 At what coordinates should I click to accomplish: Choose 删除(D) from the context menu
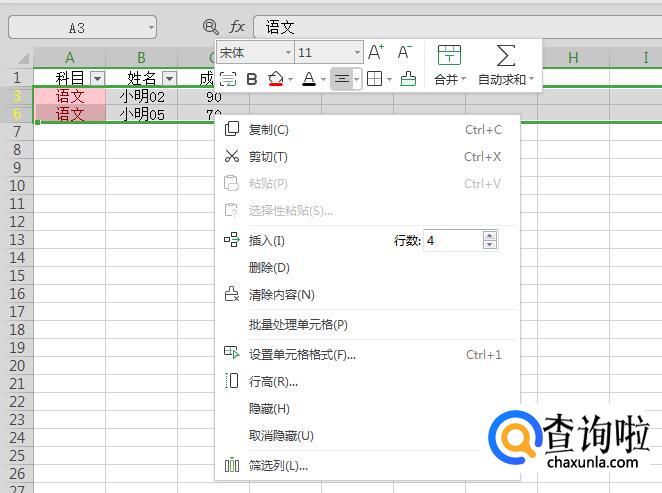[x=268, y=267]
